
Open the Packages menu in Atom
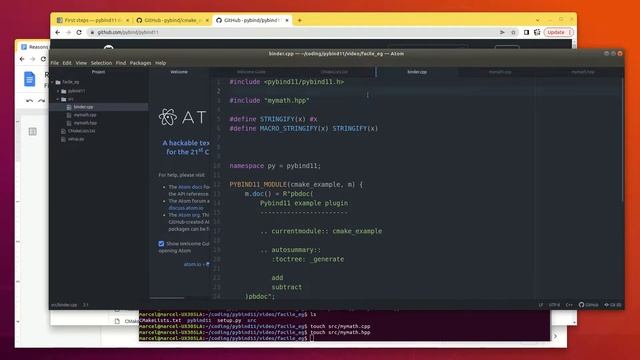pos(140,63)
